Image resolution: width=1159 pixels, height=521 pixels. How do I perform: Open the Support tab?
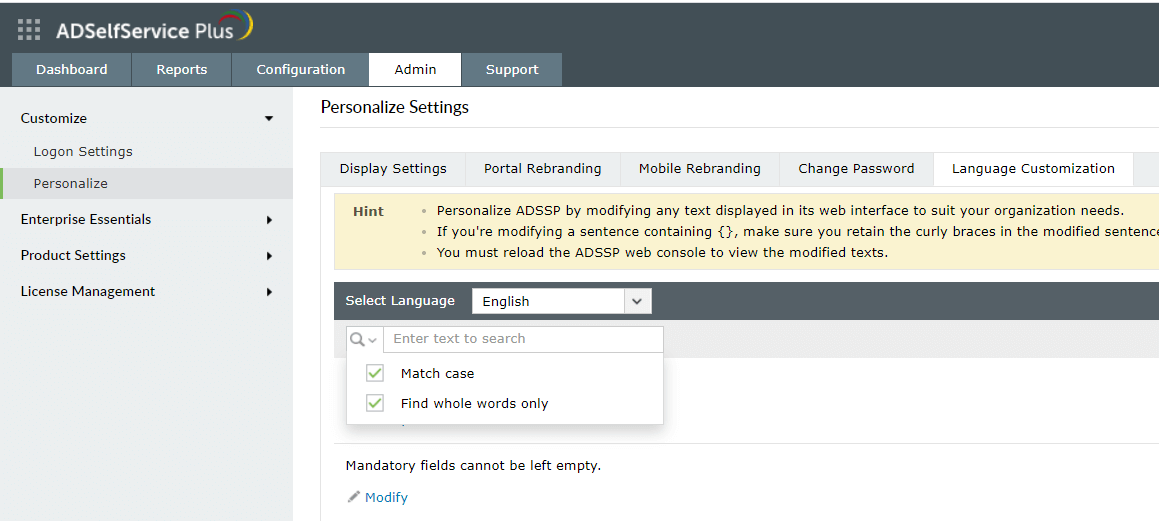point(512,70)
